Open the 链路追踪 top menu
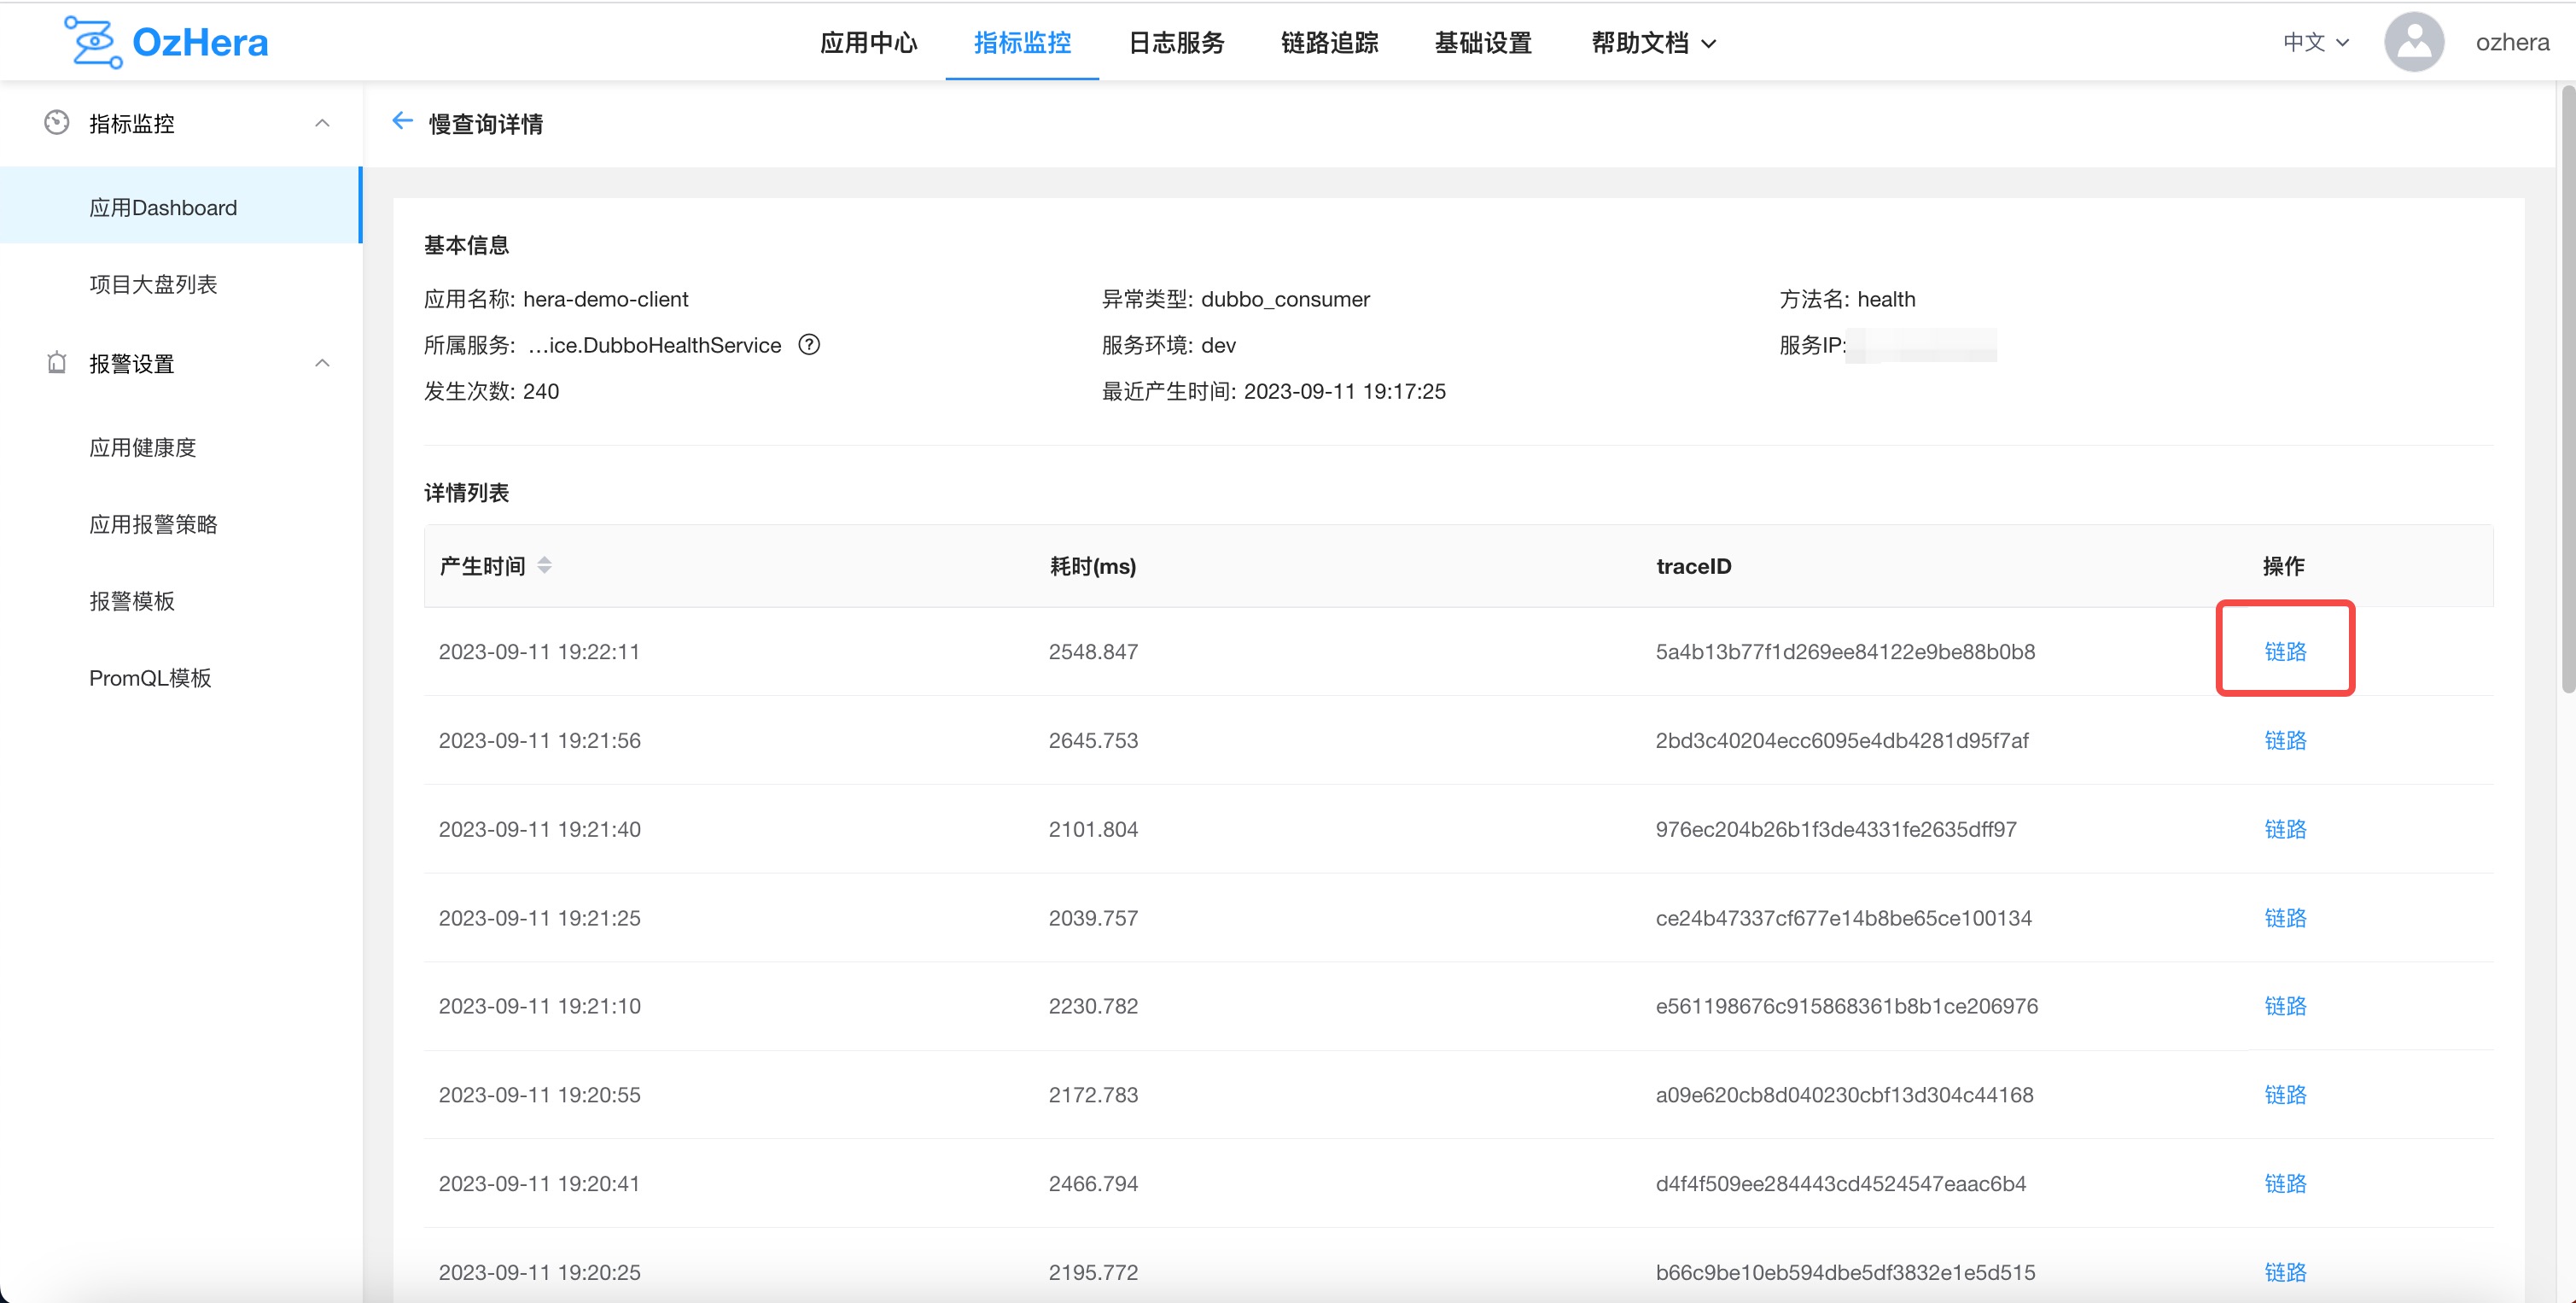The image size is (2576, 1303). 1329,43
